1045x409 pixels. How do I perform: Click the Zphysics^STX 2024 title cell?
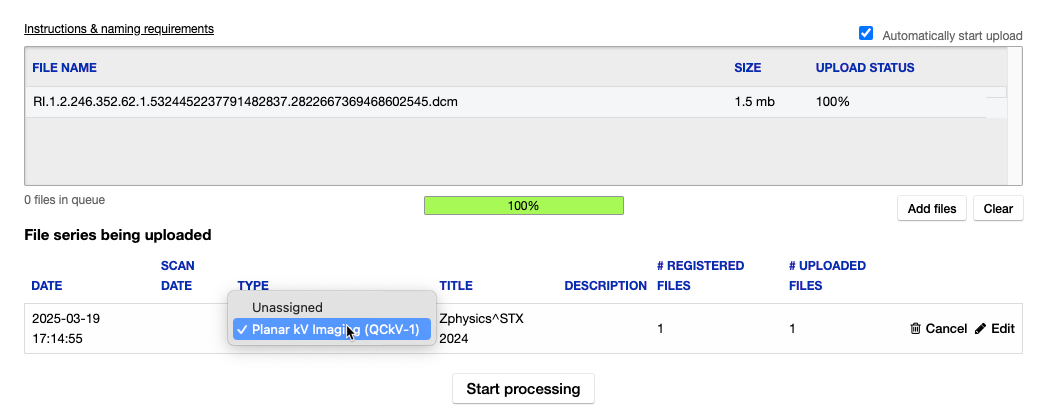pos(482,328)
